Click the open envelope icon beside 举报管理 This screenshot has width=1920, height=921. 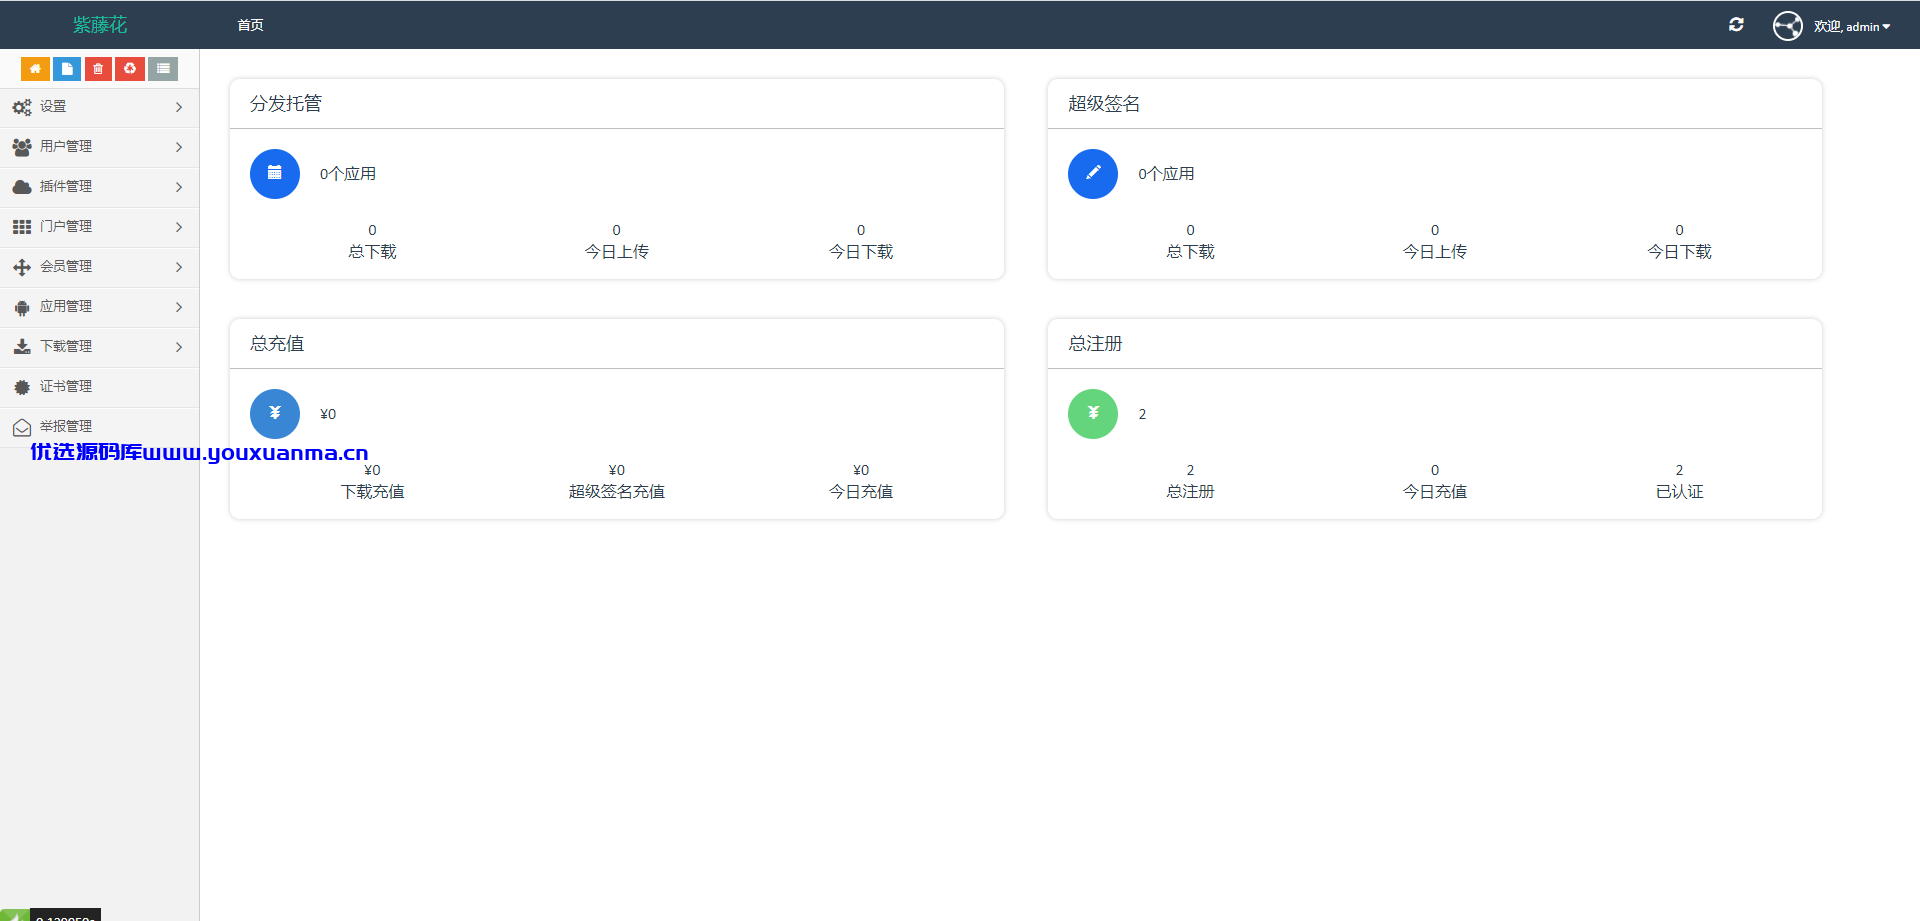point(22,427)
